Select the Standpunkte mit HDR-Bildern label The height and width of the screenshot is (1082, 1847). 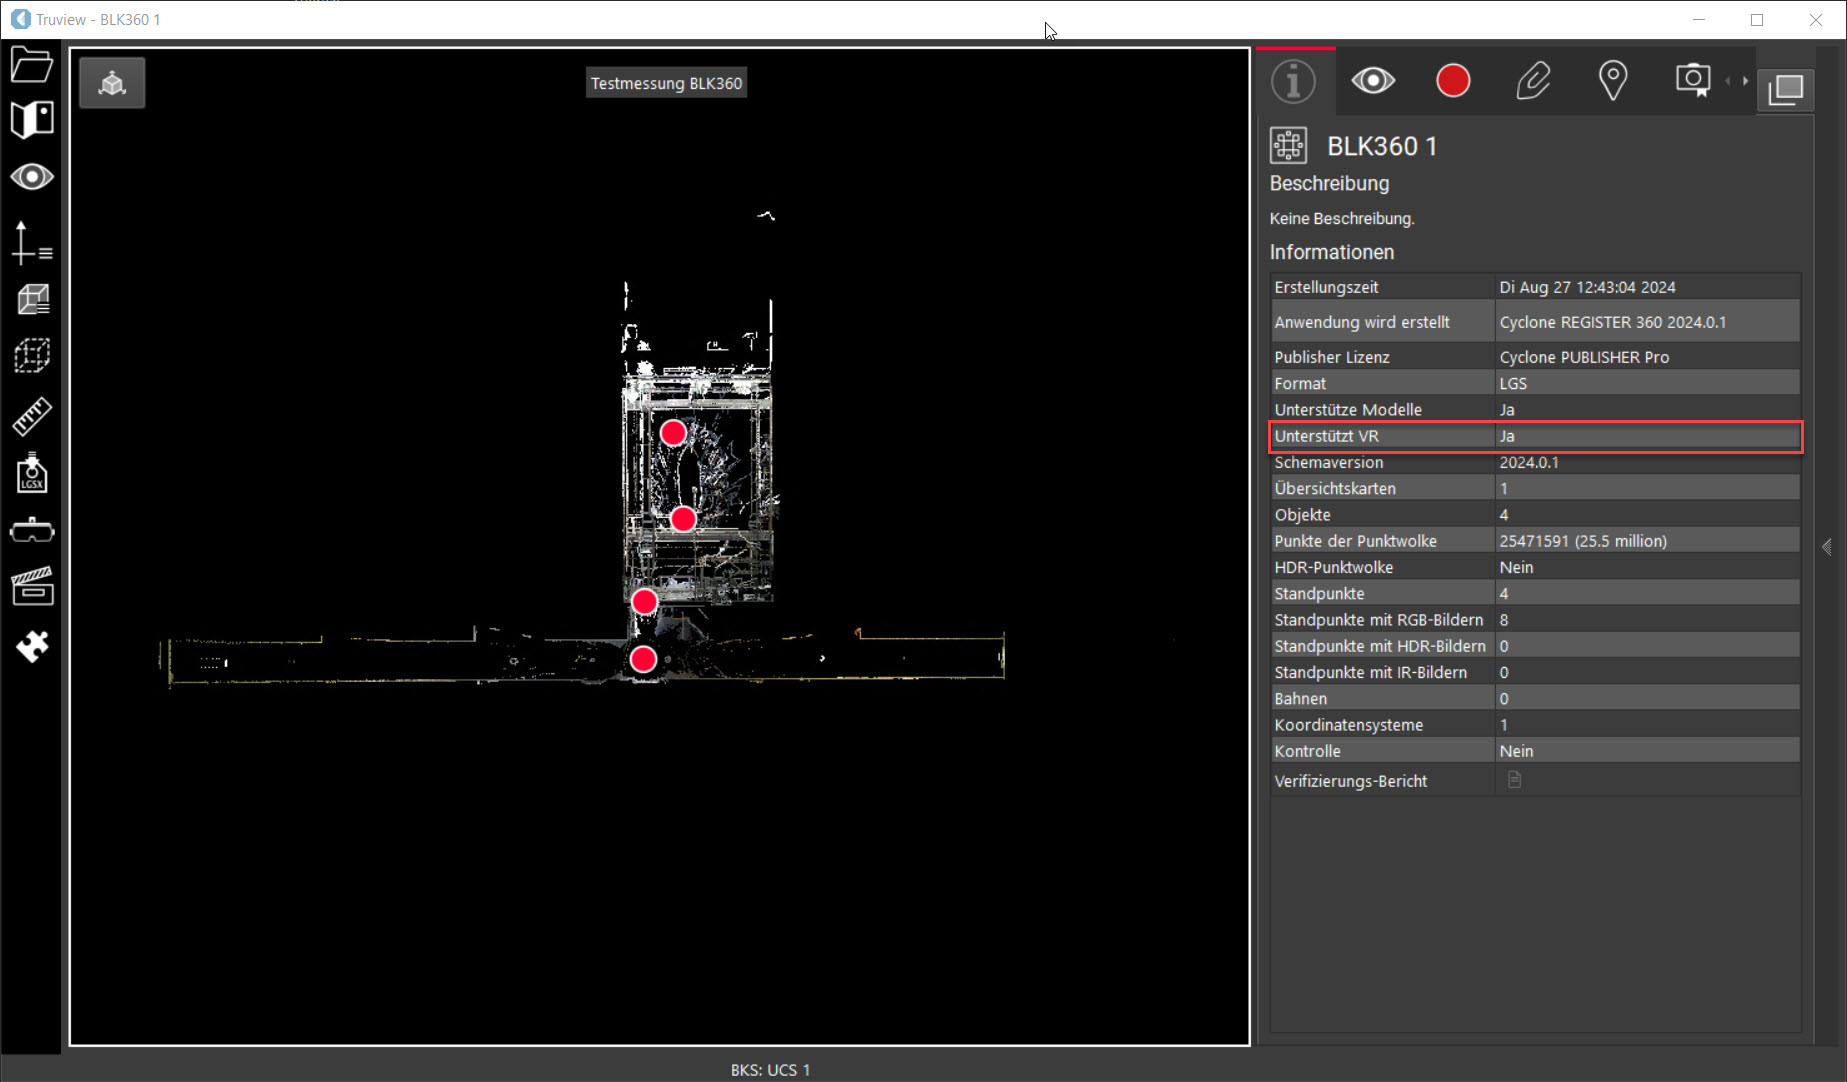tap(1379, 646)
